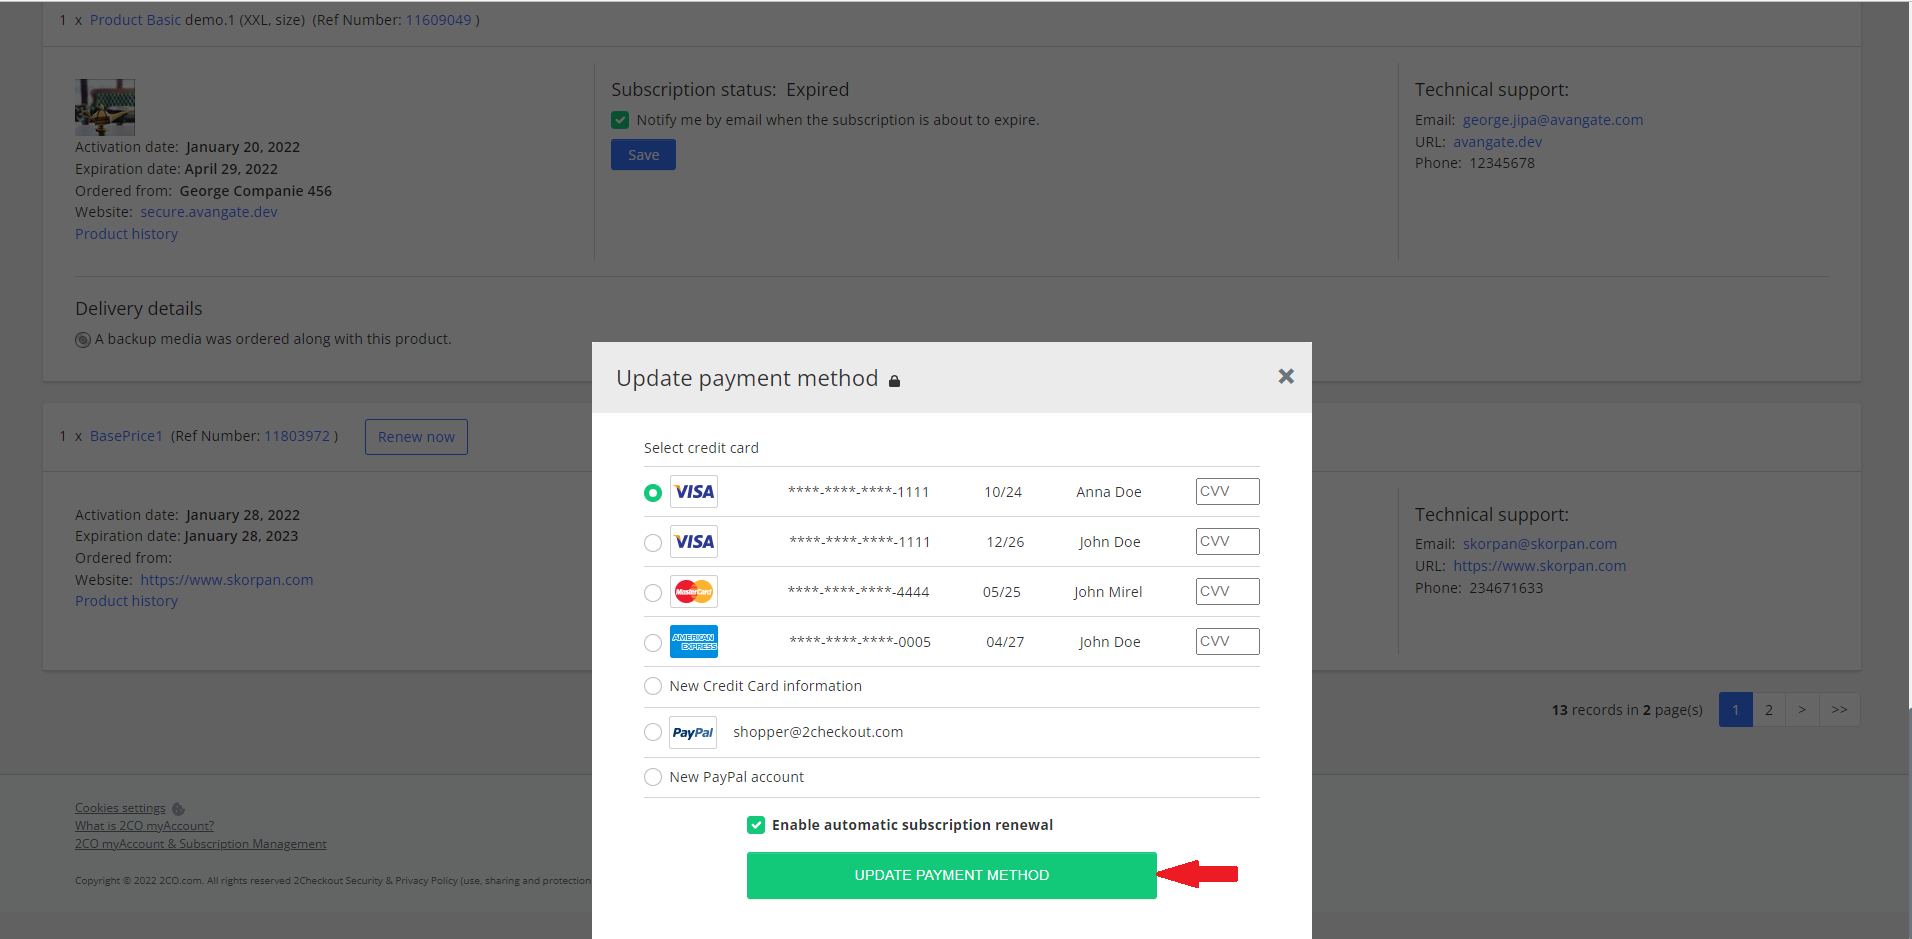The height and width of the screenshot is (939, 1912).
Task: Switch to page 2 of records
Action: [1768, 709]
